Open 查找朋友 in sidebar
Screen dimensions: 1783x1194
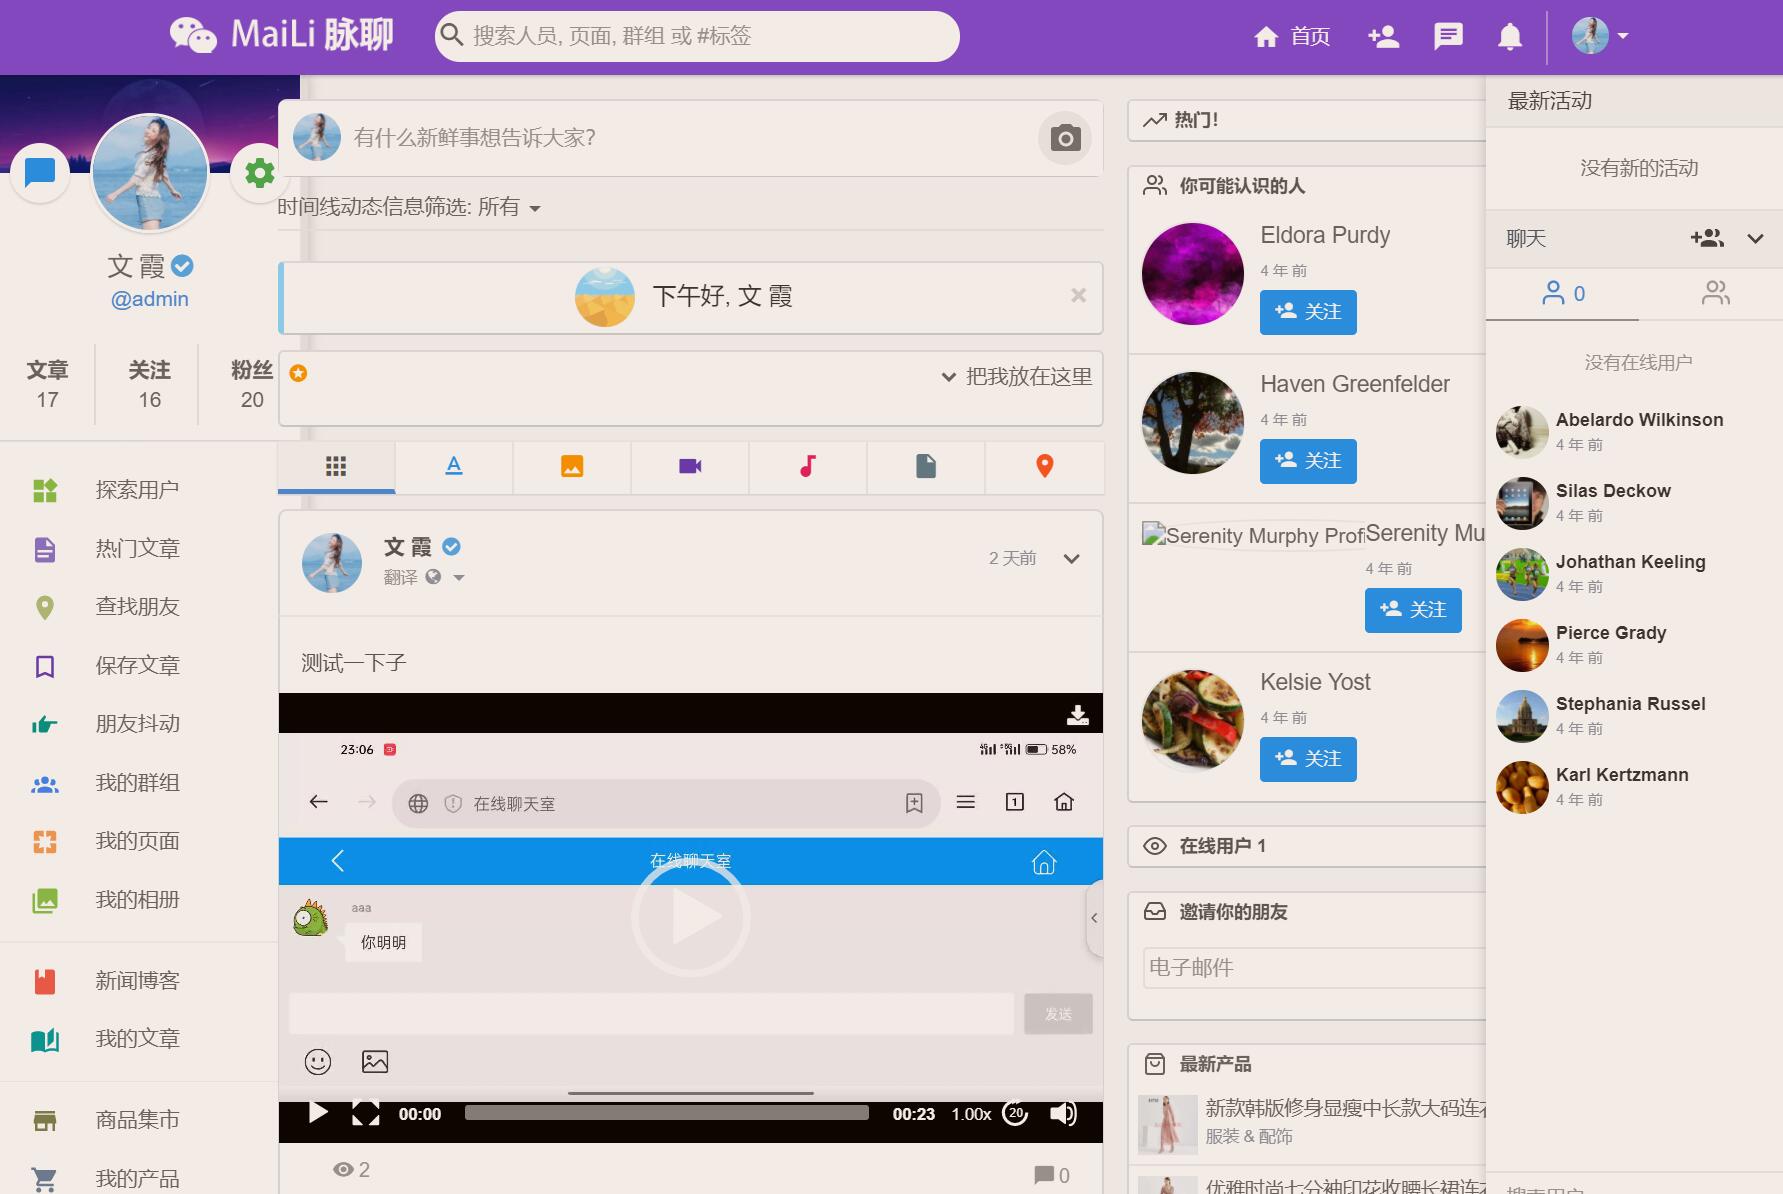tap(138, 607)
